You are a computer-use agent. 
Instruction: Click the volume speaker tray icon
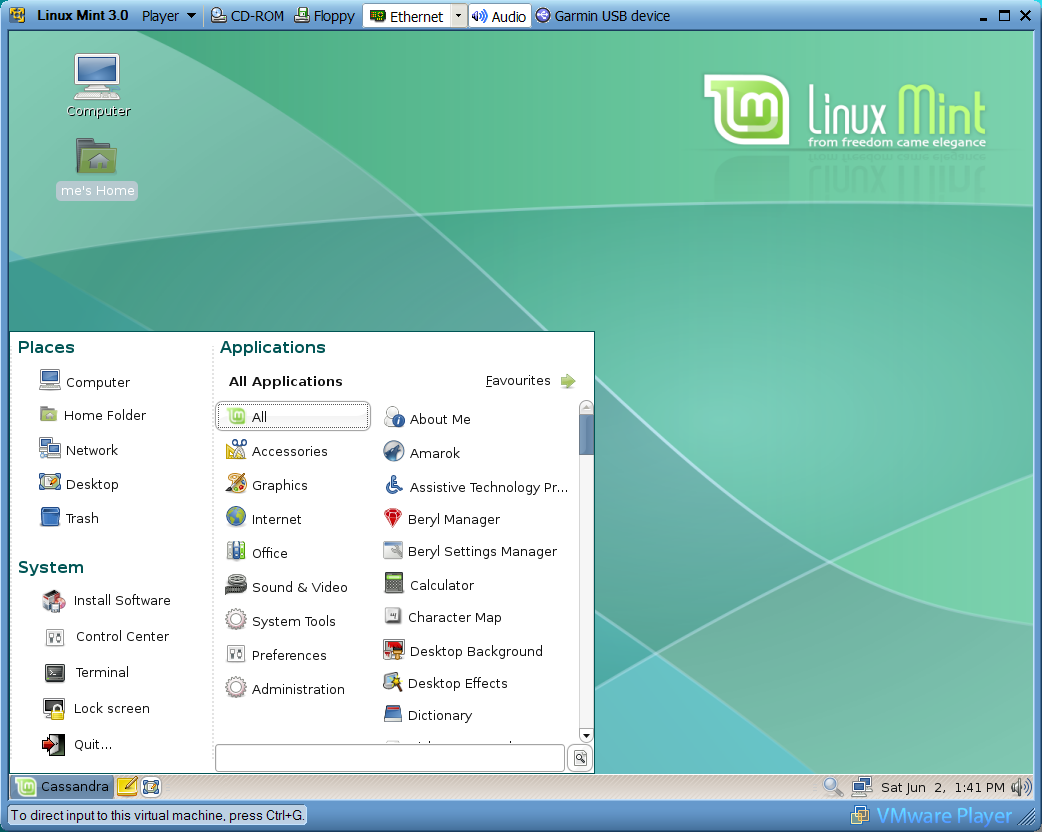point(1021,787)
